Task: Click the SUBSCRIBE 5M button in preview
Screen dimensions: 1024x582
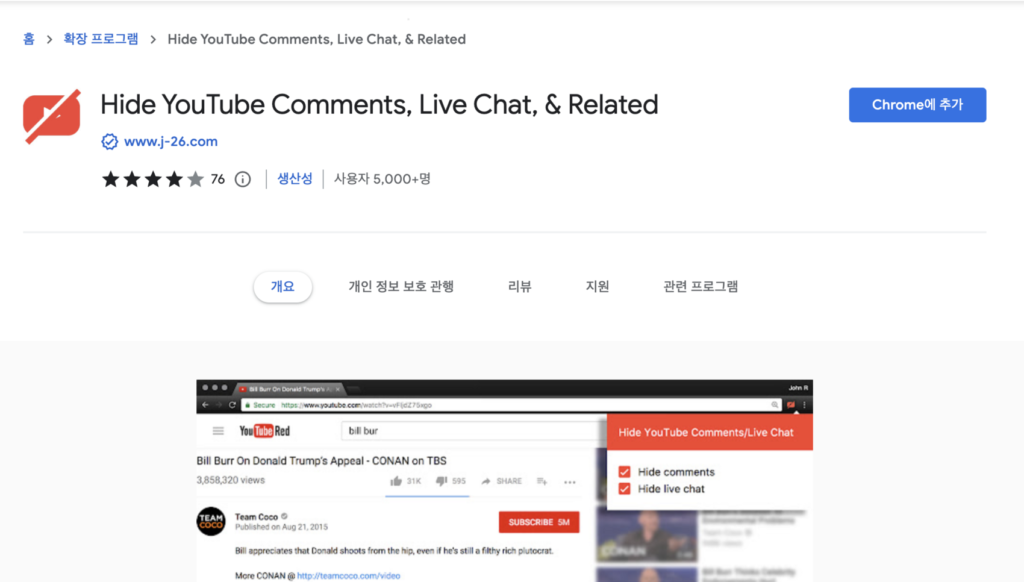Action: [x=539, y=522]
